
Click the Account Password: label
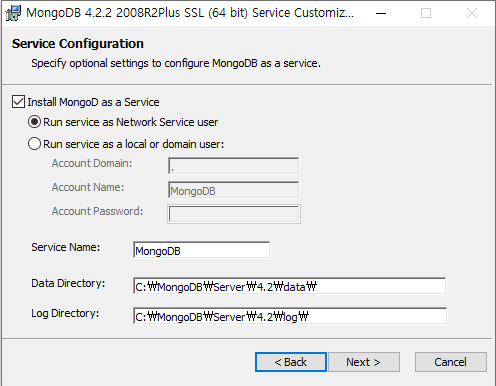pos(97,211)
